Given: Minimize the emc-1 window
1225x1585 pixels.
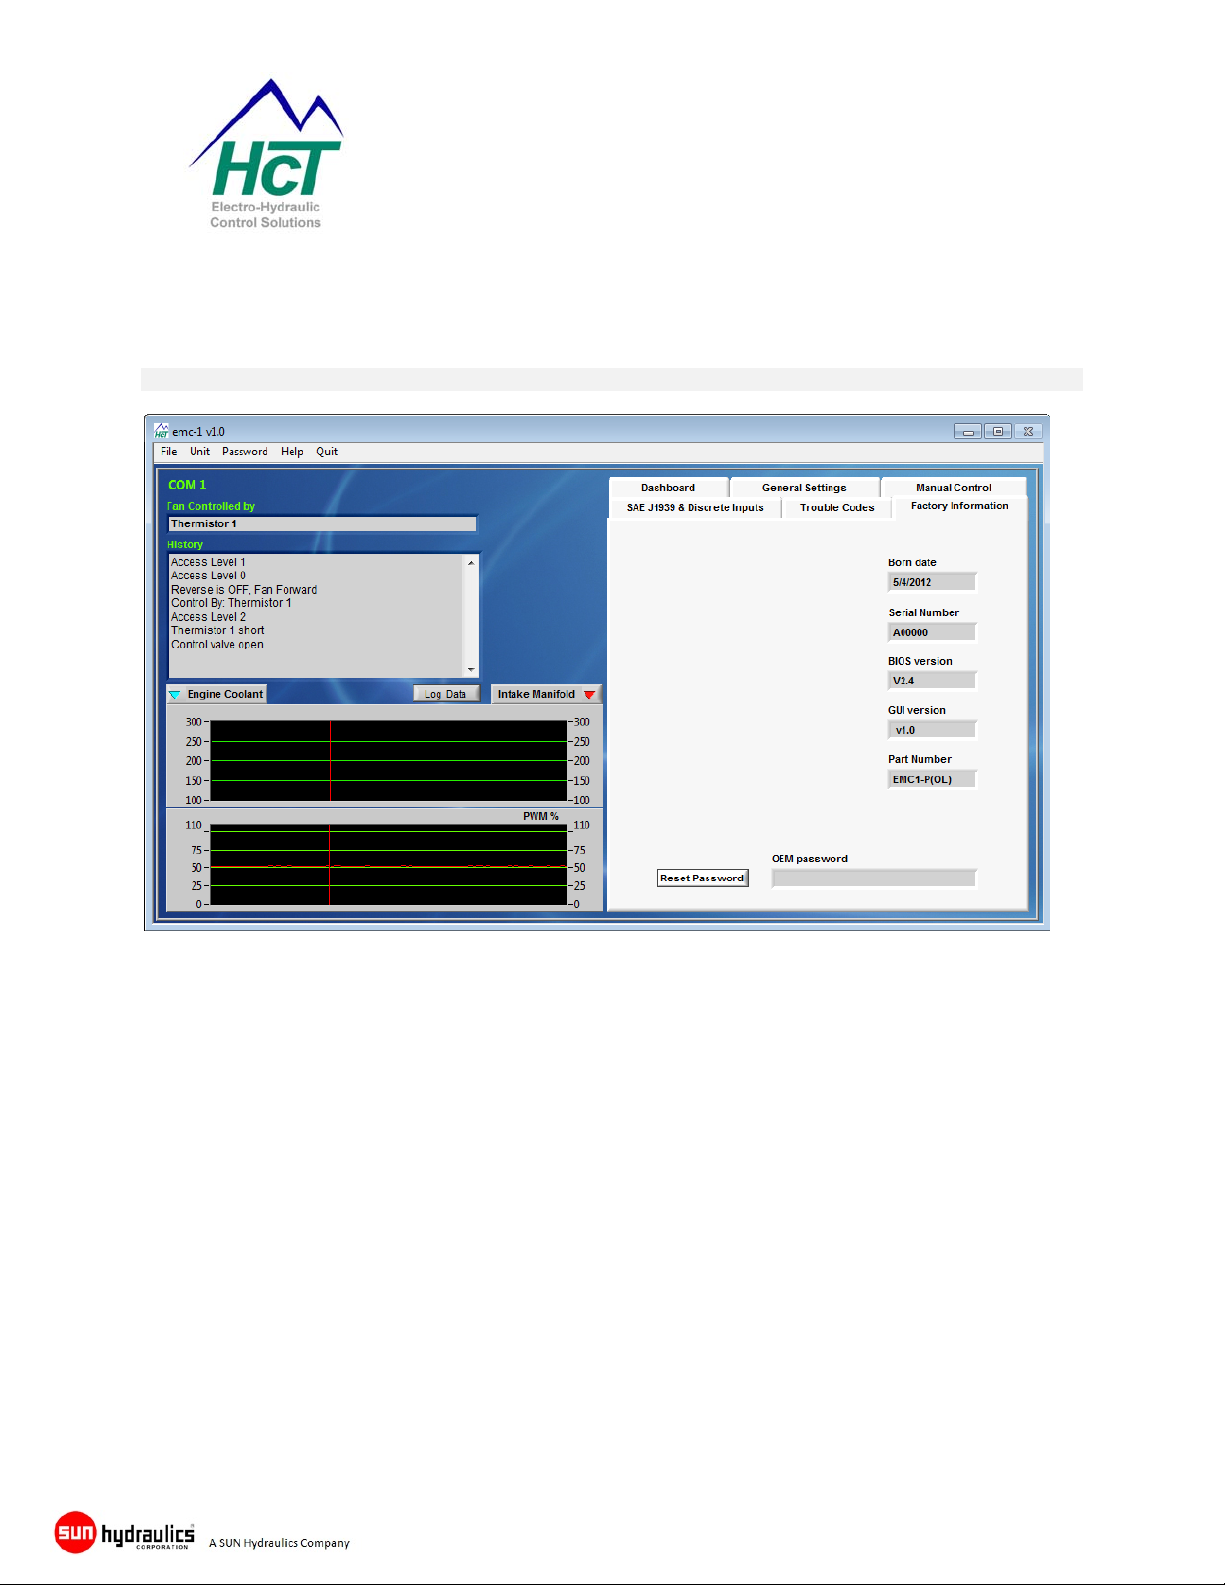Looking at the screenshot, I should click(x=968, y=432).
